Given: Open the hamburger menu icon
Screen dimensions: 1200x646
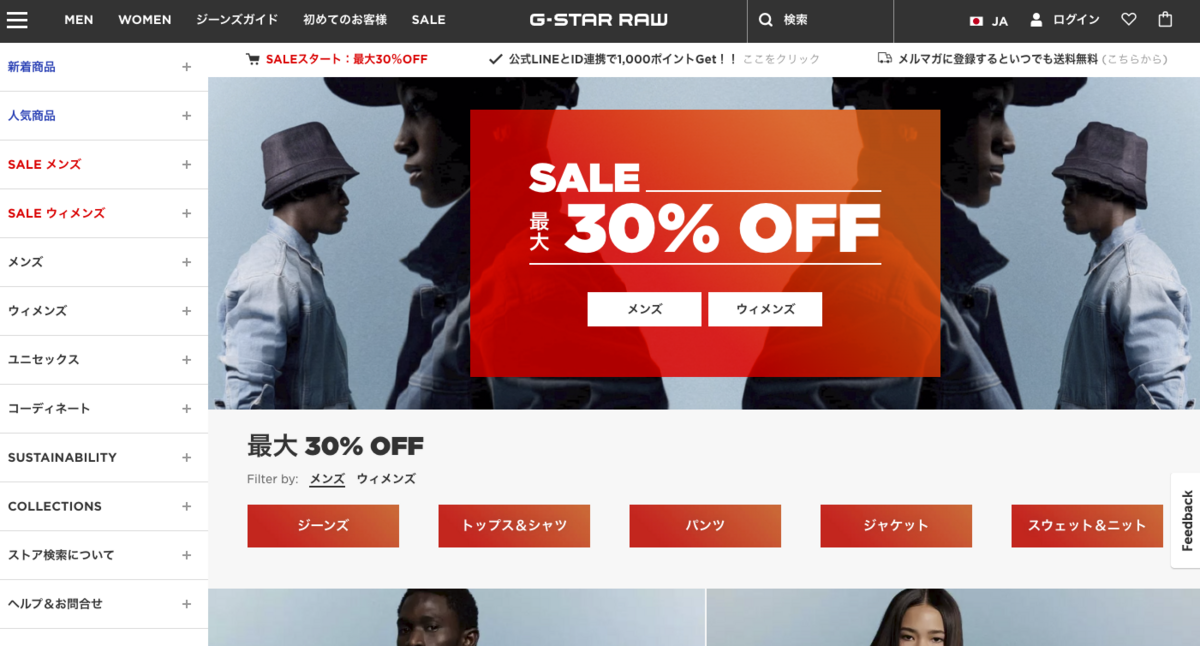Looking at the screenshot, I should tap(17, 20).
